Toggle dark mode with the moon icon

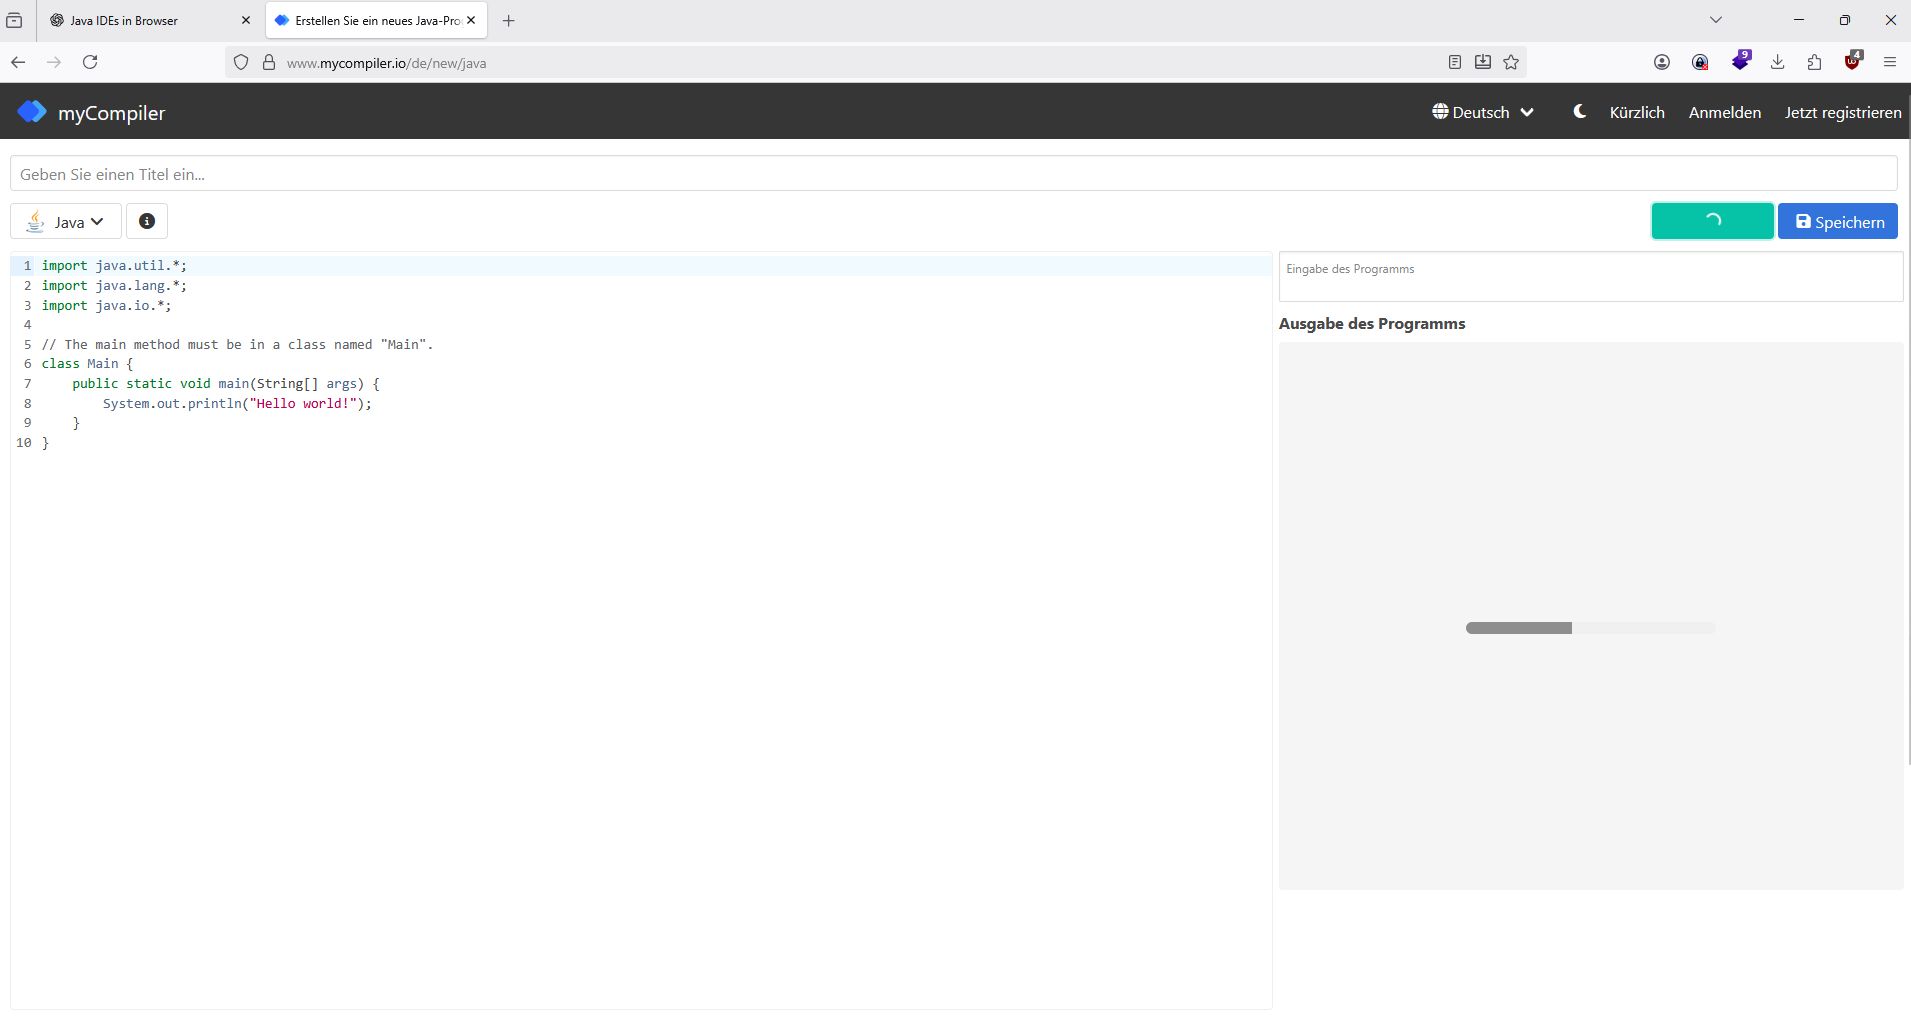point(1579,112)
